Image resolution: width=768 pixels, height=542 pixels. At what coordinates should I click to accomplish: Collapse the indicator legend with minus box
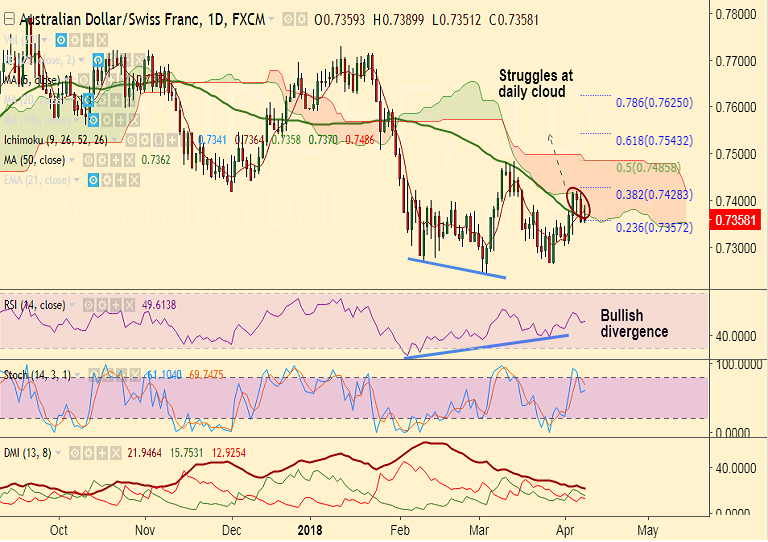coord(9,20)
